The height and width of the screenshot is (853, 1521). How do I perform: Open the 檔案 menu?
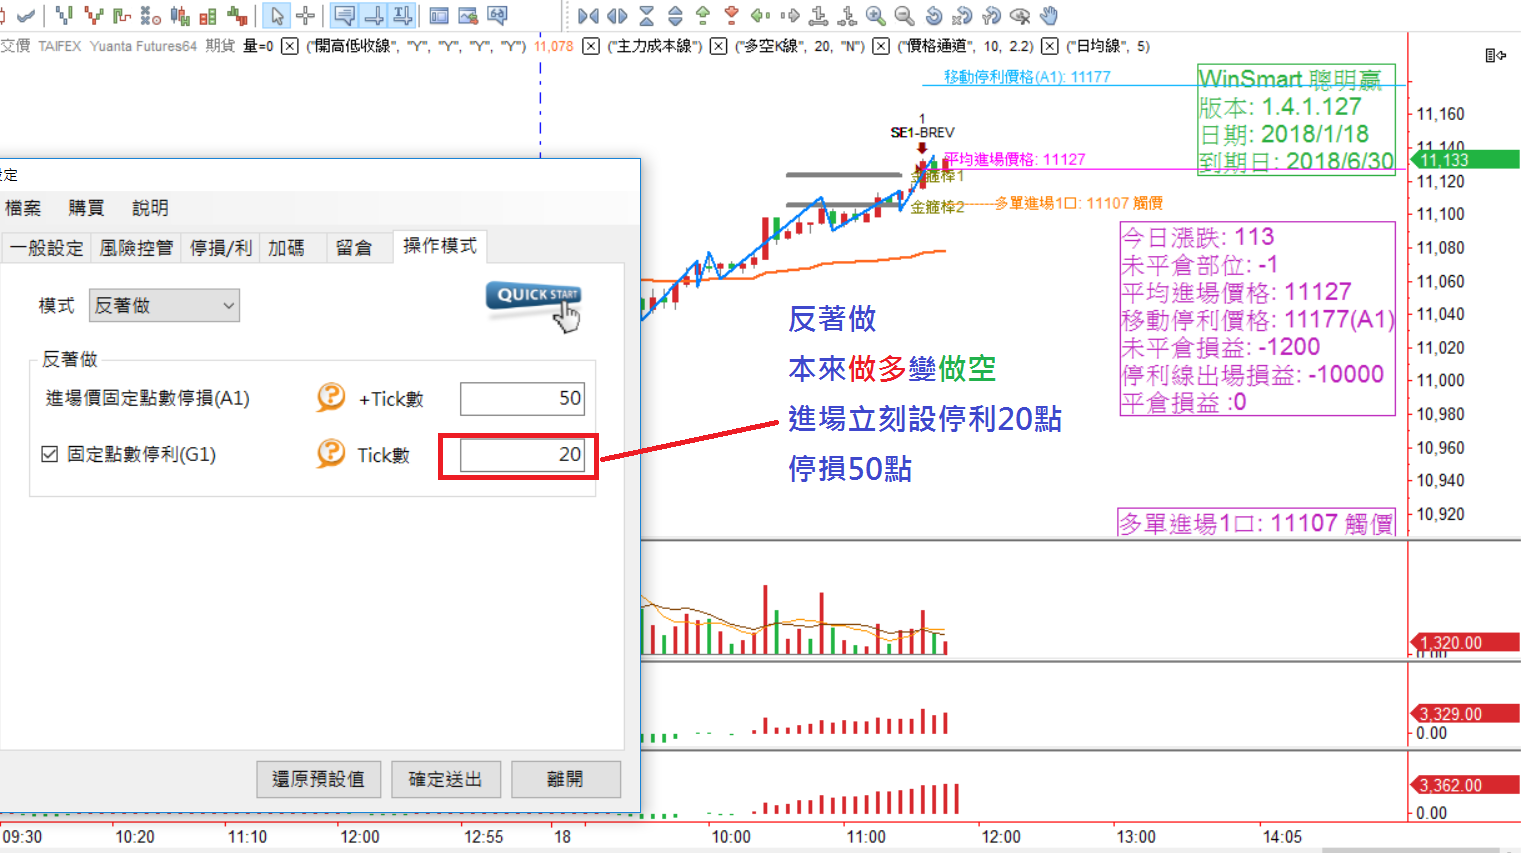click(x=23, y=208)
